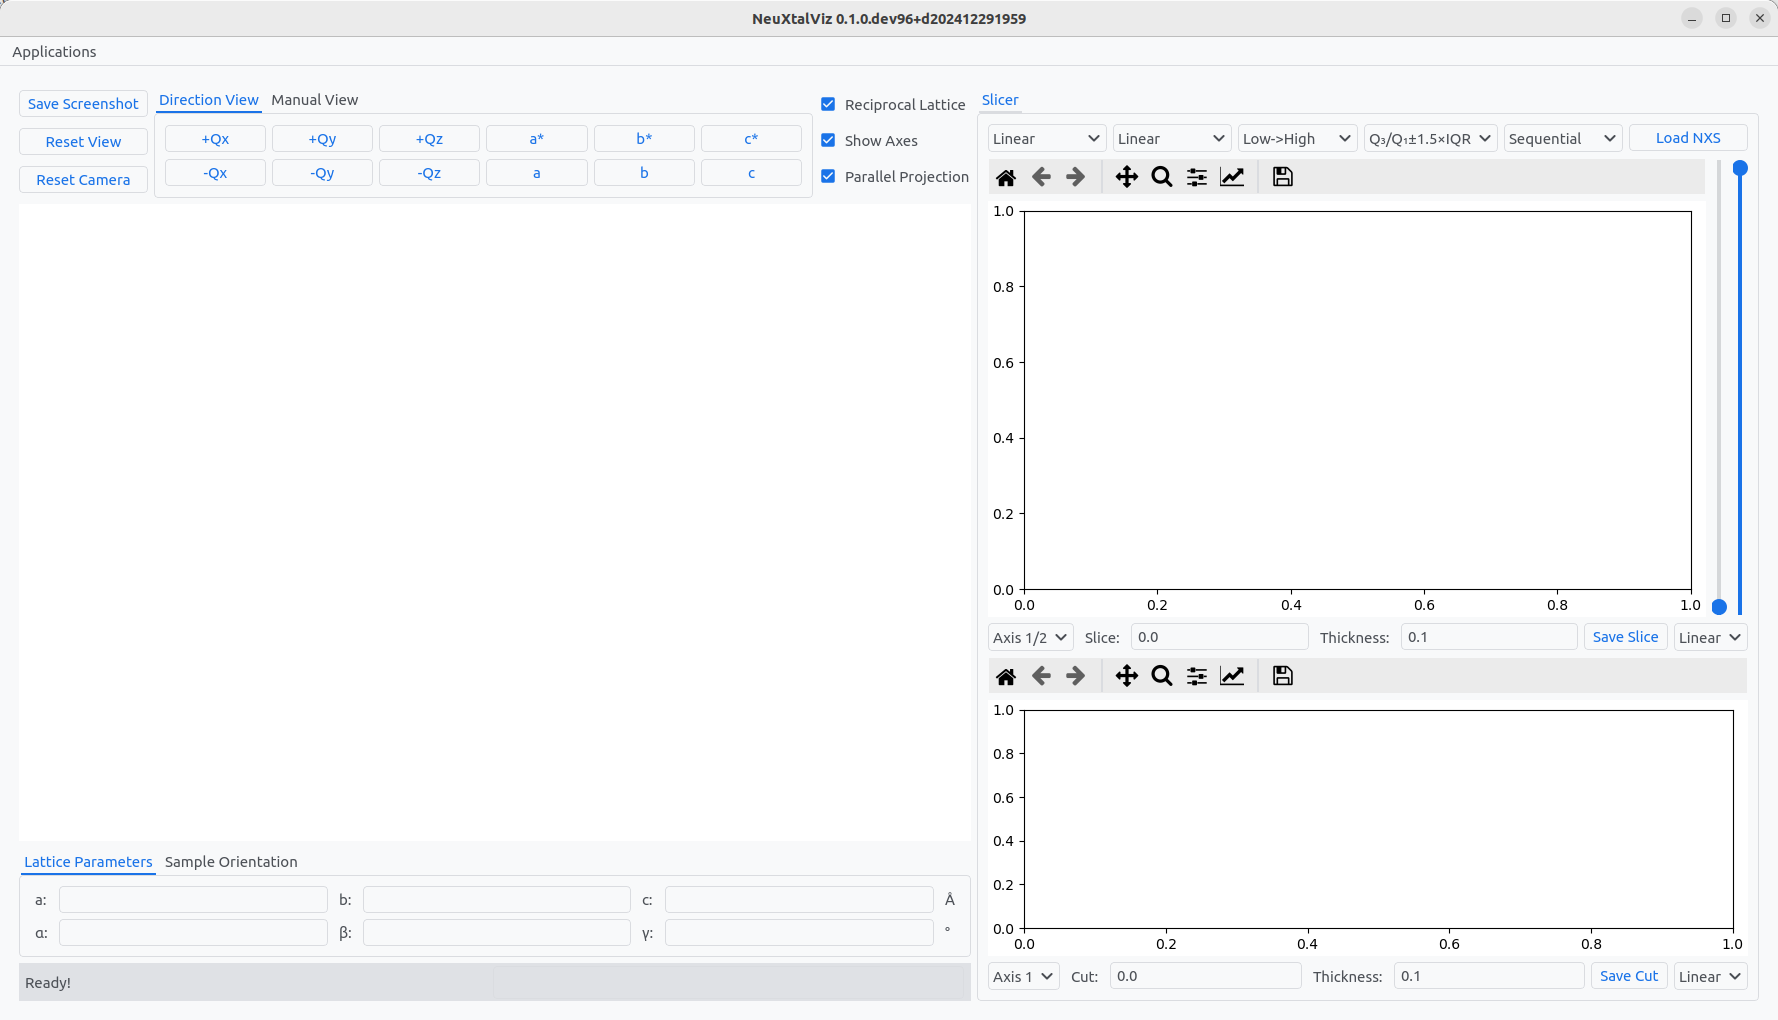The width and height of the screenshot is (1778, 1020).
Task: Click the vertical slider handle at the top
Action: 1740,168
